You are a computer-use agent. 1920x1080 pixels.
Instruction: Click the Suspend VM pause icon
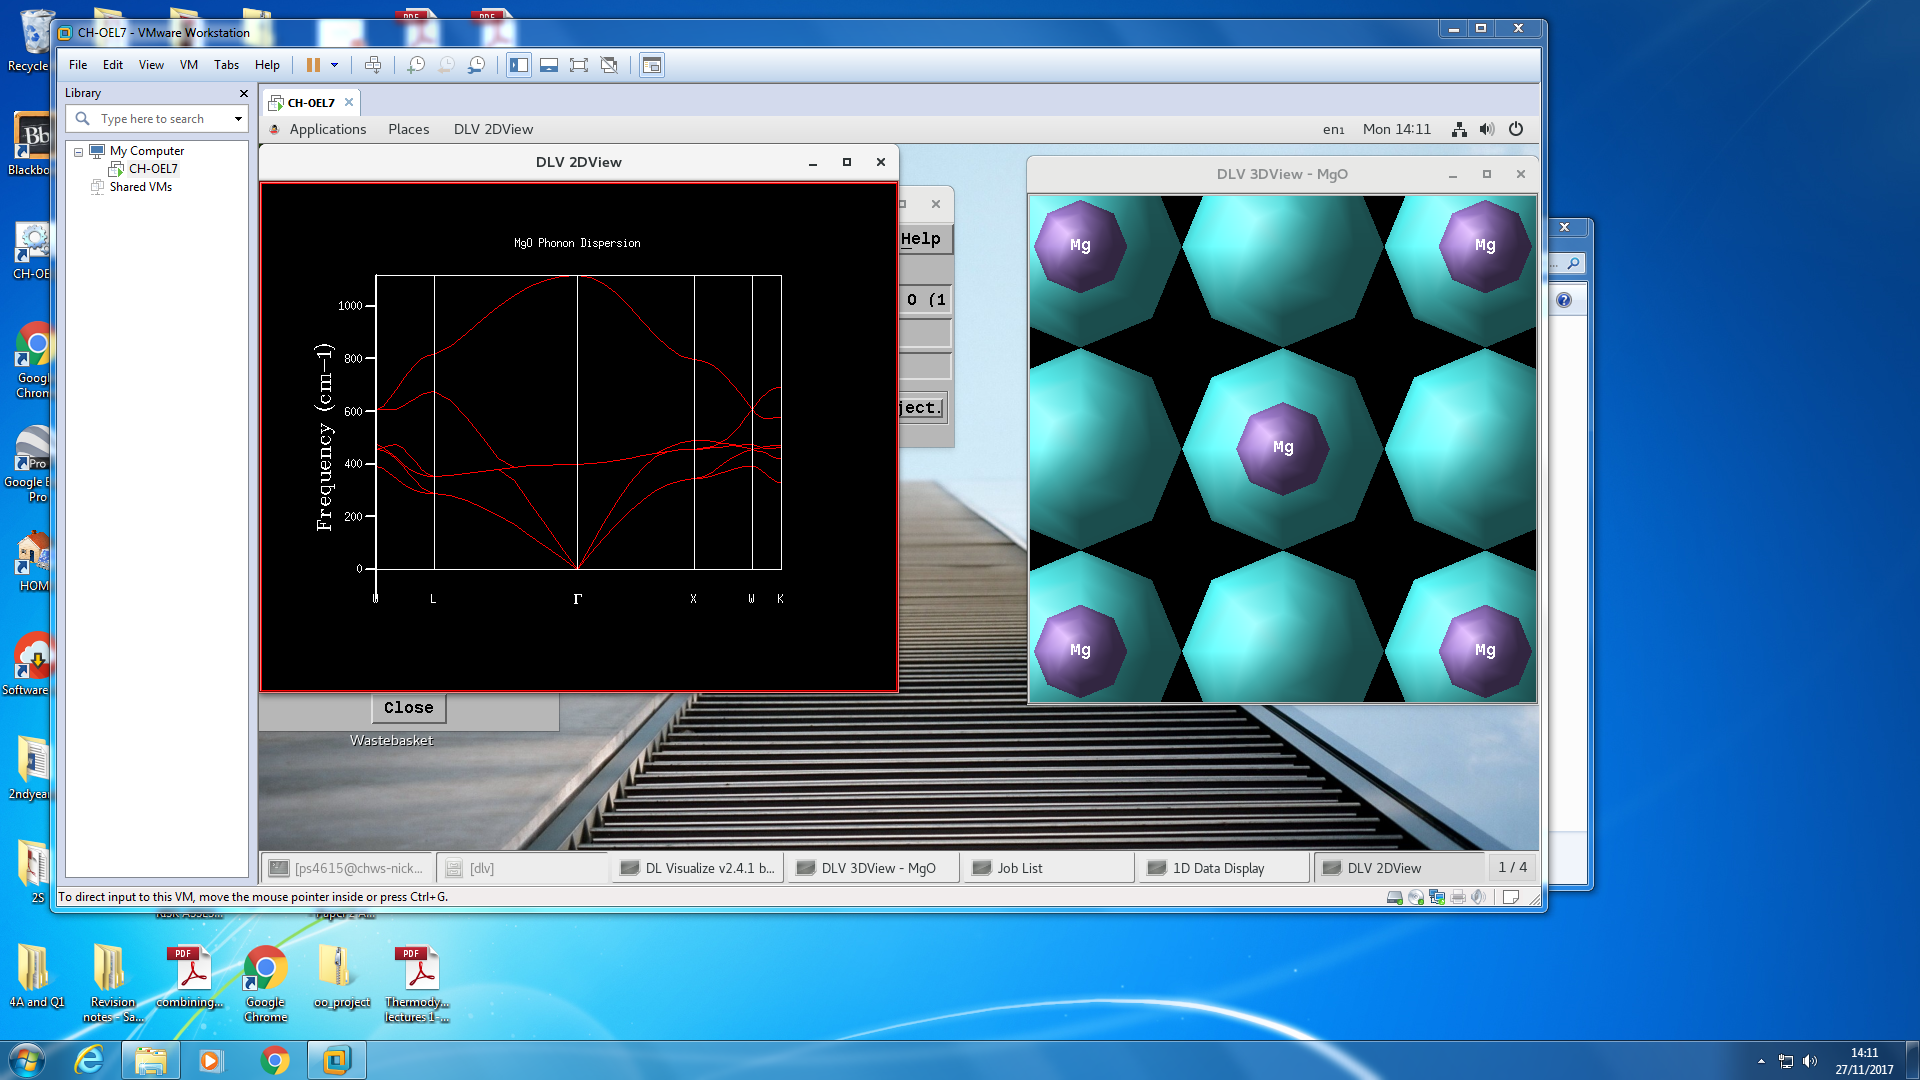click(313, 65)
